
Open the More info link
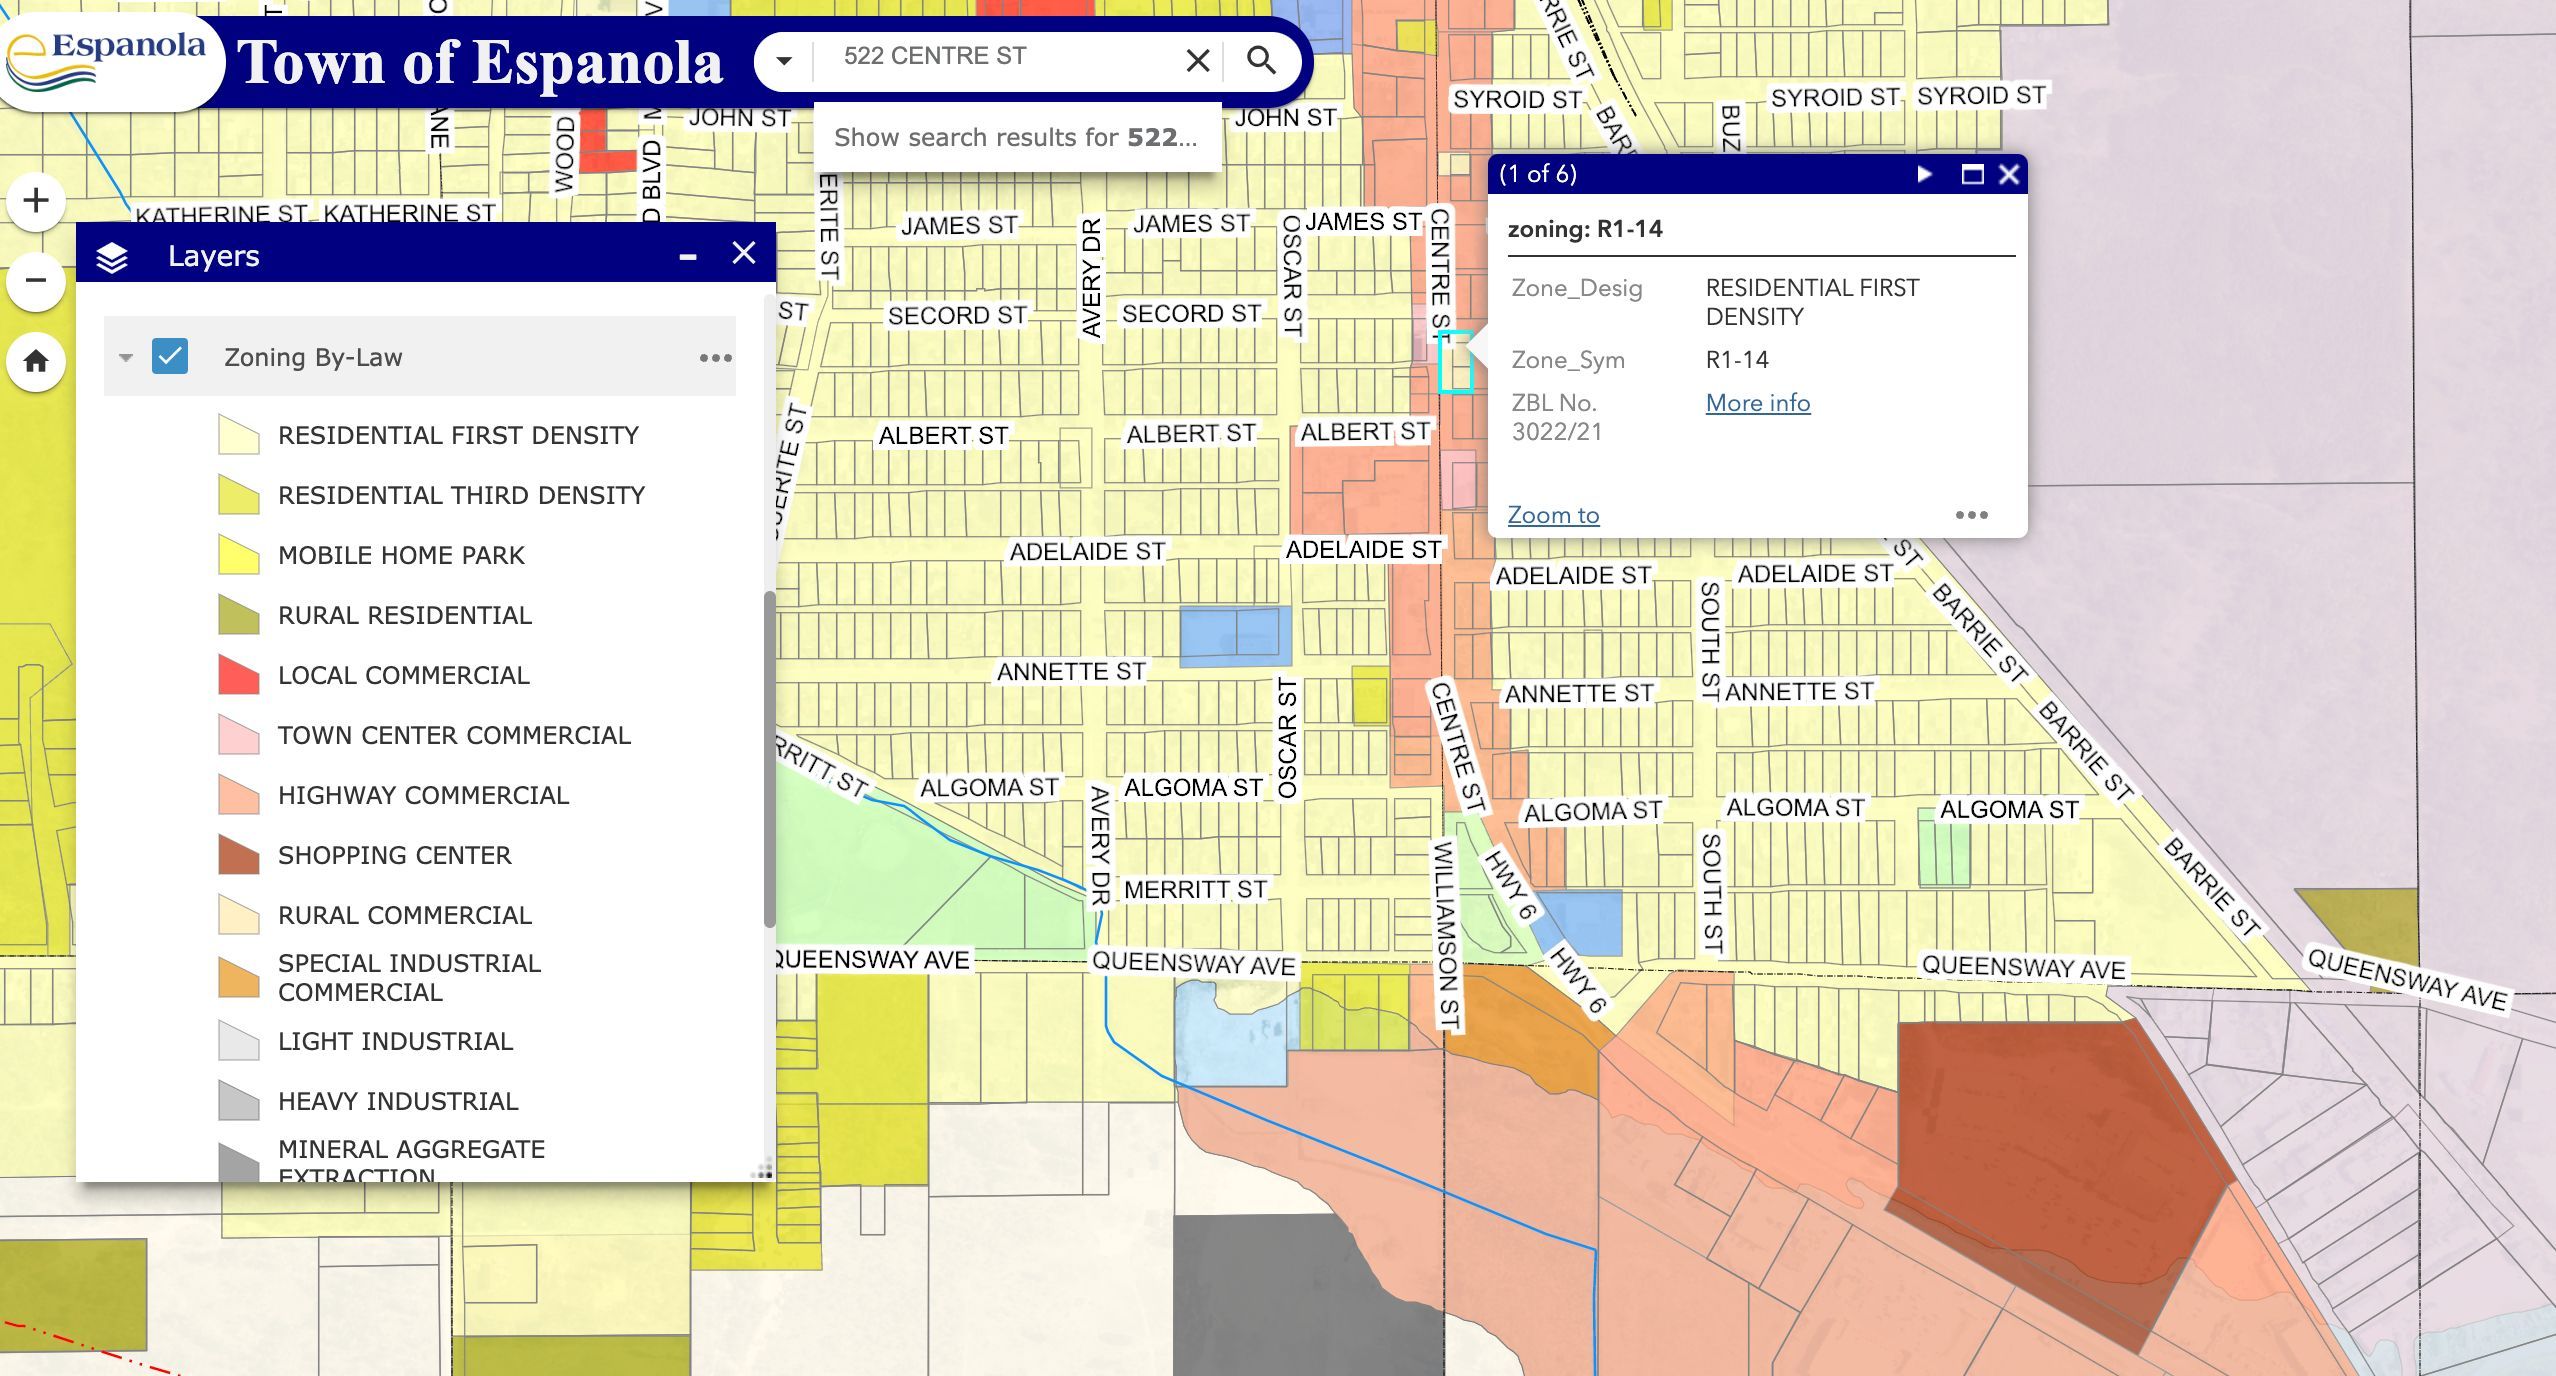(x=1757, y=403)
